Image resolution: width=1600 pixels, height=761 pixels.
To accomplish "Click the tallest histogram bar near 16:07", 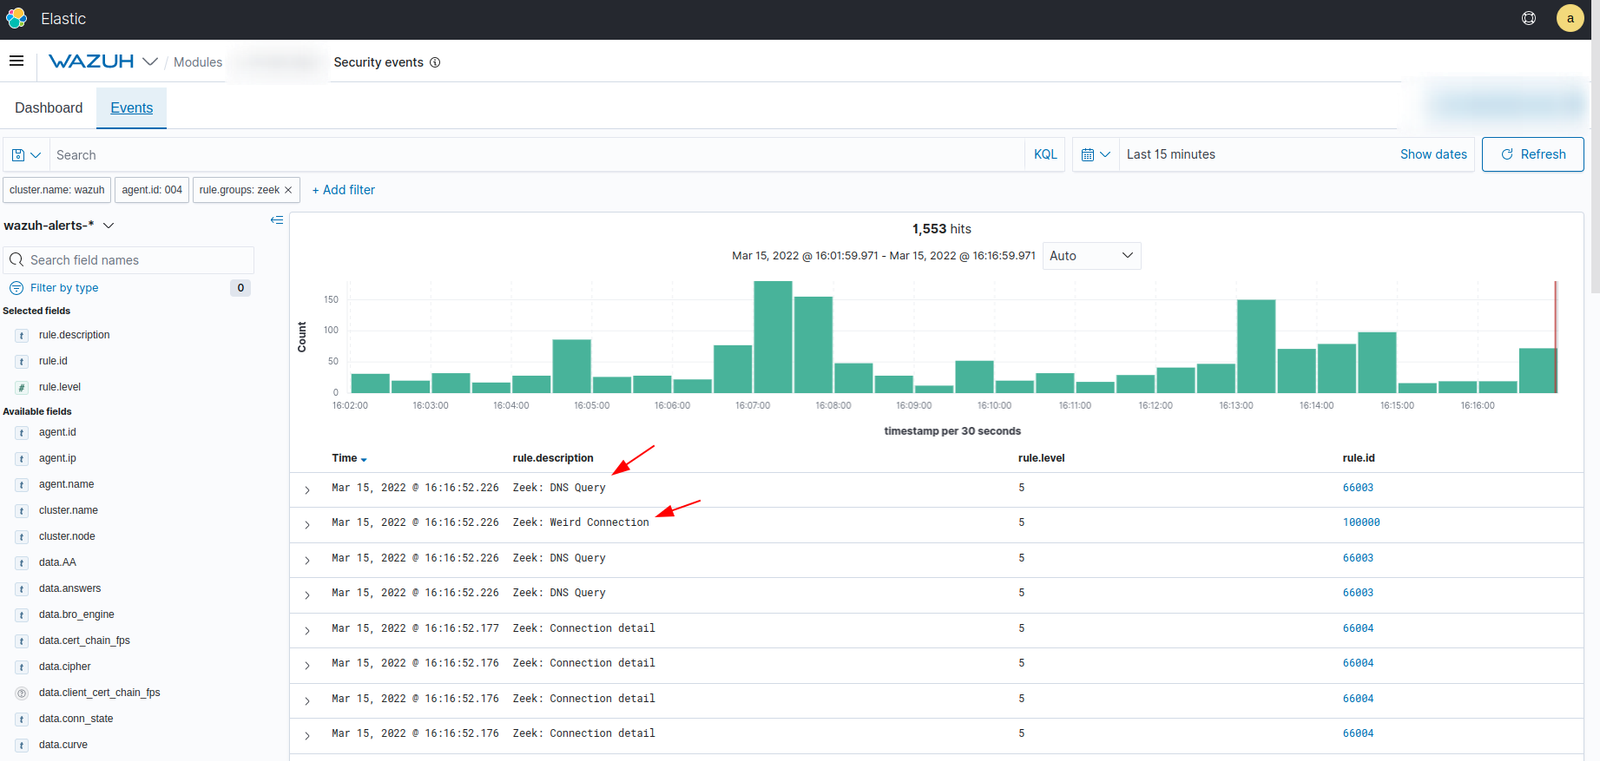I will click(x=773, y=337).
